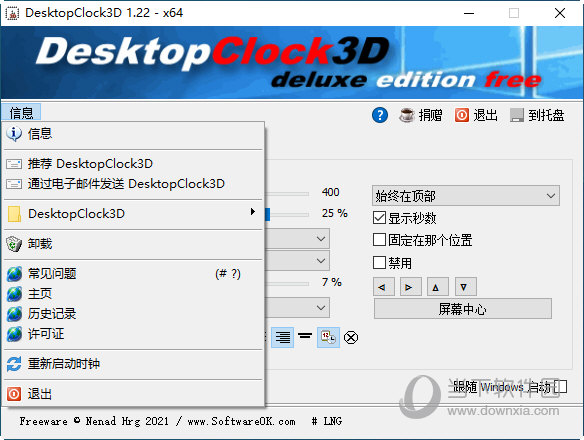
Task: Move clock left with left arrow button
Action: 384,287
